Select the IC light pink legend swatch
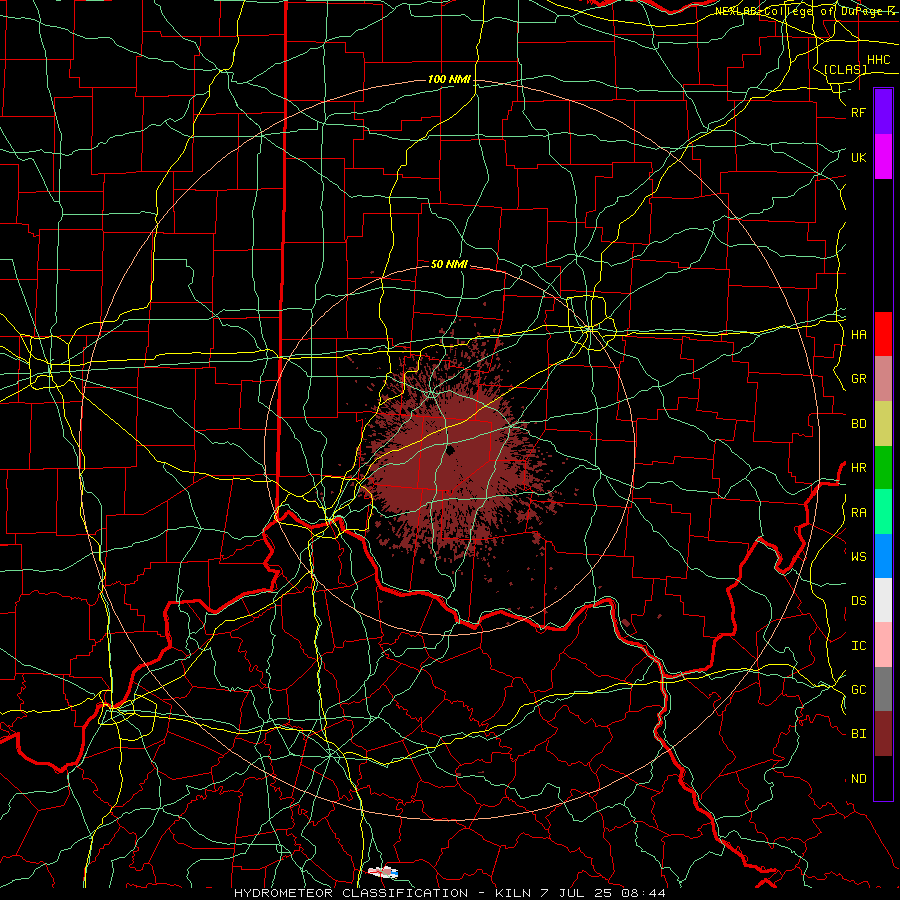The height and width of the screenshot is (900, 900). (x=883, y=645)
